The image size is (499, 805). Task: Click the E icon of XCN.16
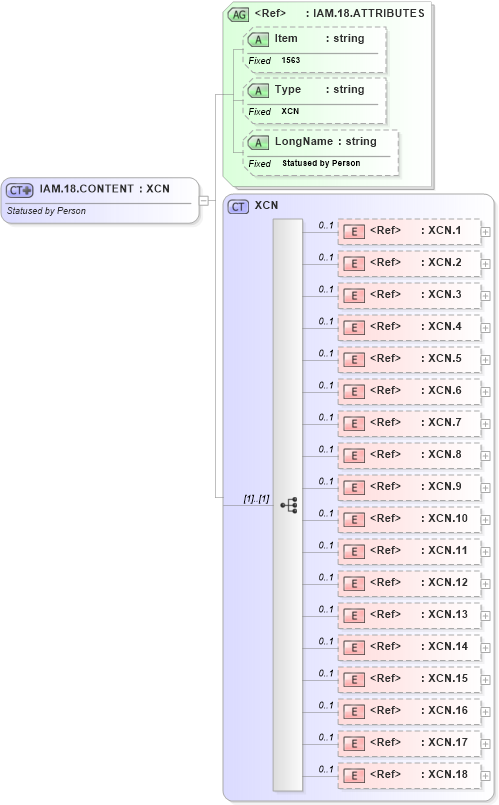[354, 712]
